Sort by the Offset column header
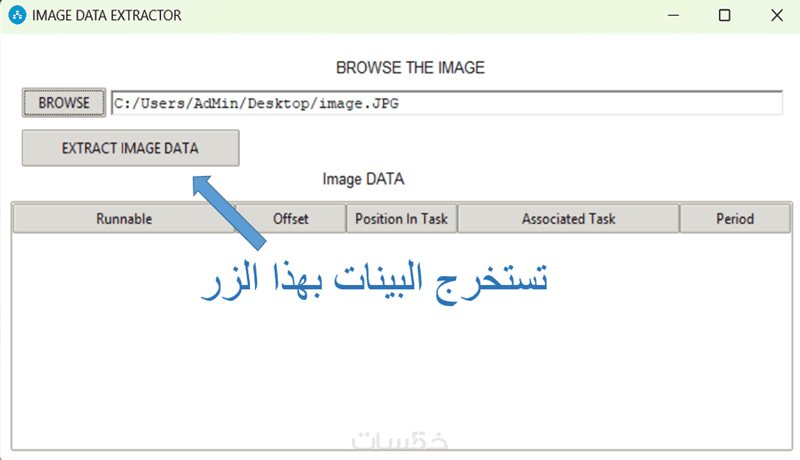Image resolution: width=800 pixels, height=460 pixels. point(291,218)
